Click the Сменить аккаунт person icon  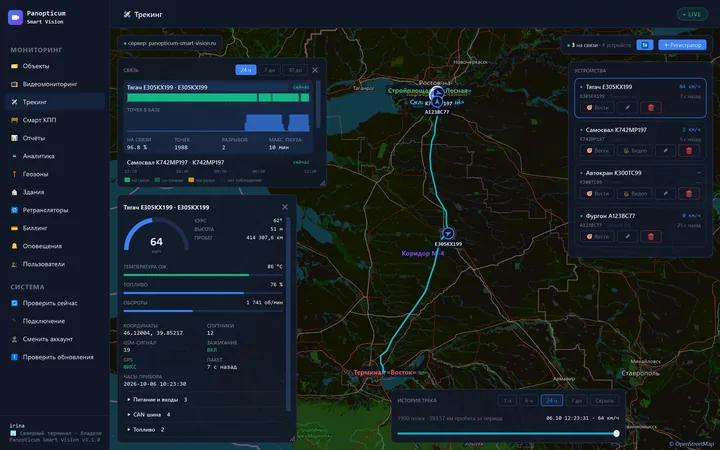14,339
